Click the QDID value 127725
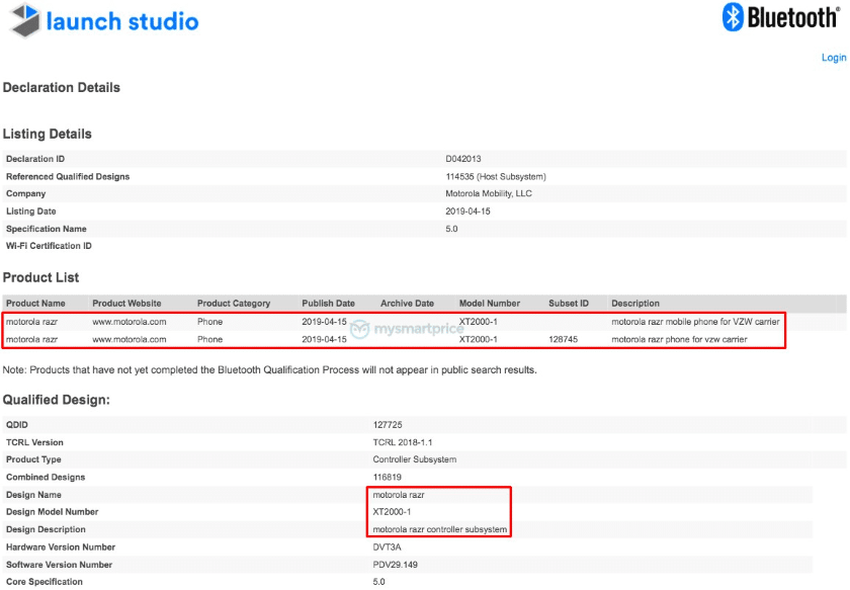 click(387, 424)
